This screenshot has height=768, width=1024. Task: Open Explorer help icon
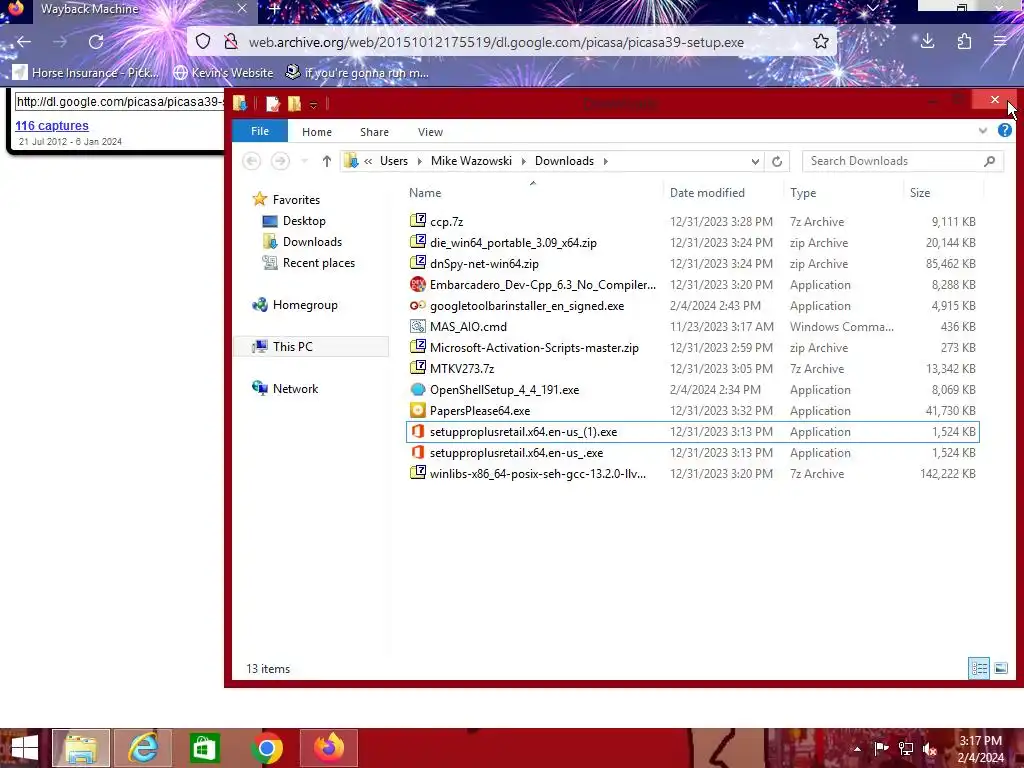pyautogui.click(x=1004, y=131)
